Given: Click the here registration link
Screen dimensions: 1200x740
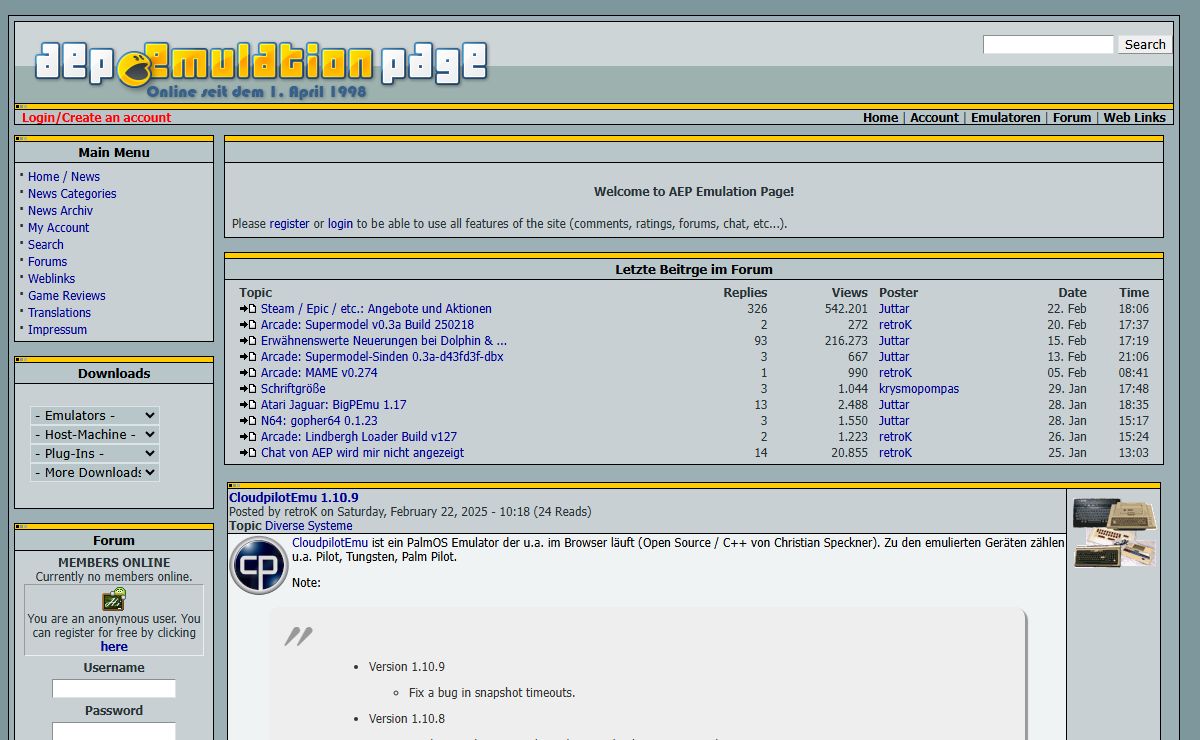Looking at the screenshot, I should [x=114, y=647].
